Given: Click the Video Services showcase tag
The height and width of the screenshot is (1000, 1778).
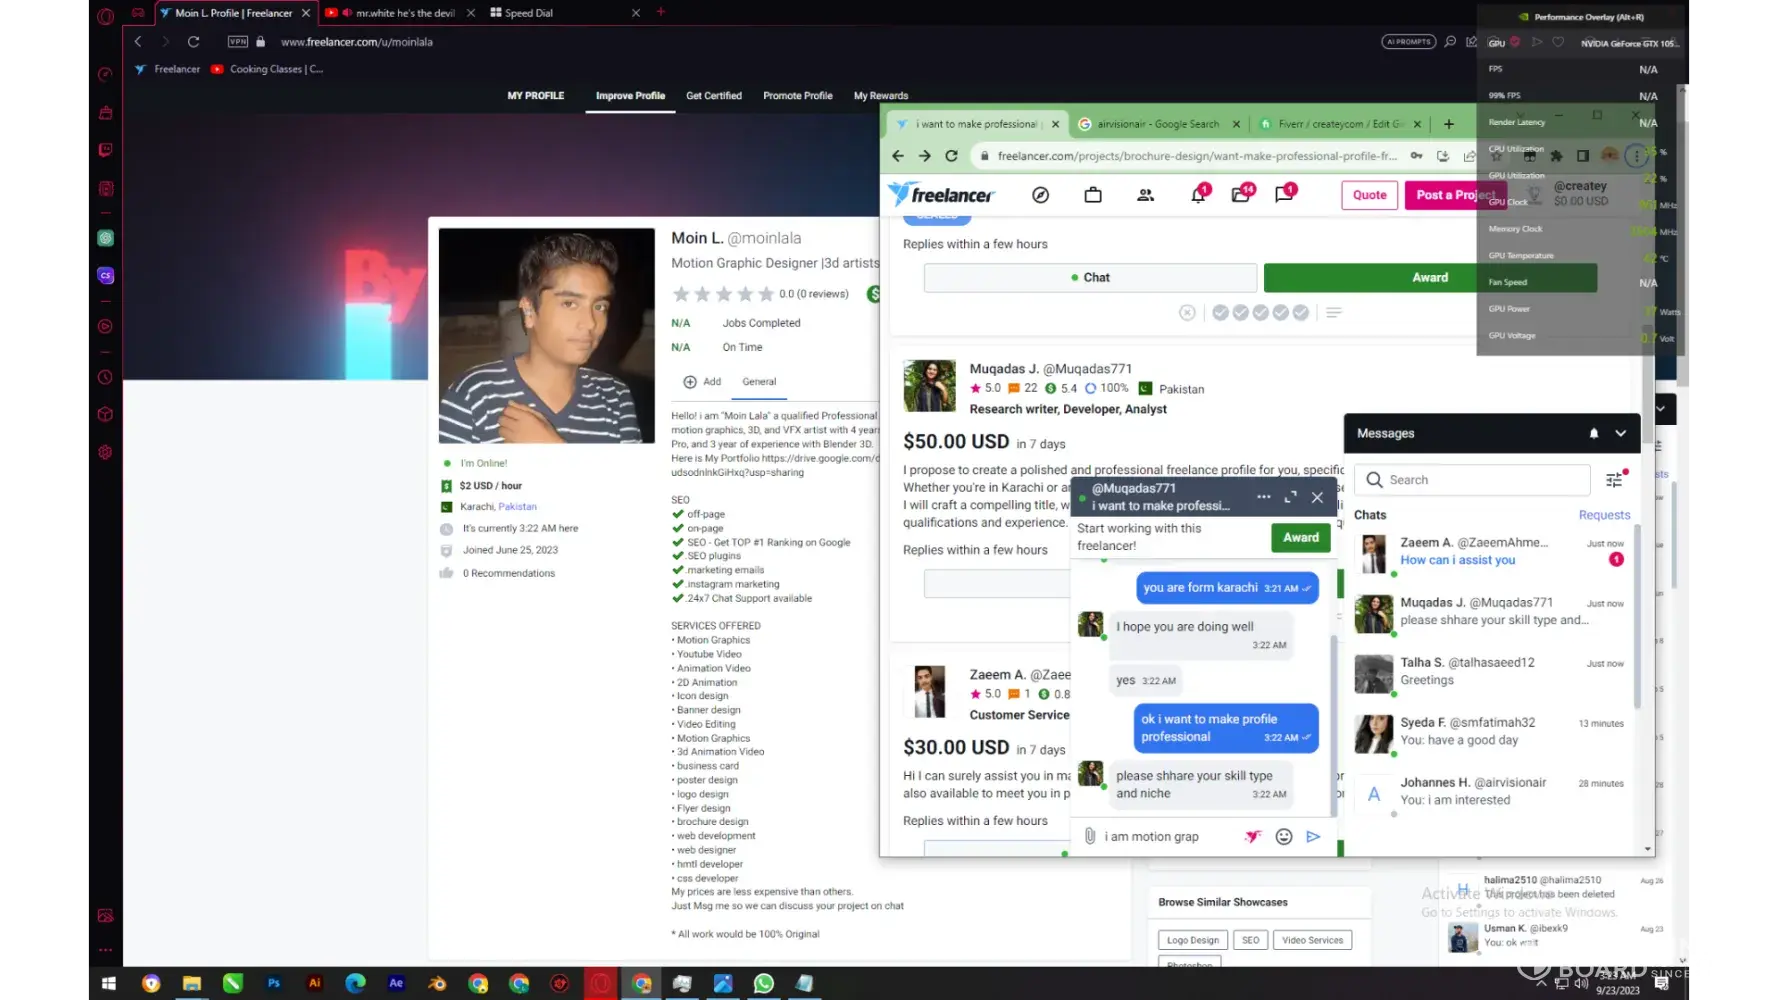Looking at the screenshot, I should tap(1312, 940).
